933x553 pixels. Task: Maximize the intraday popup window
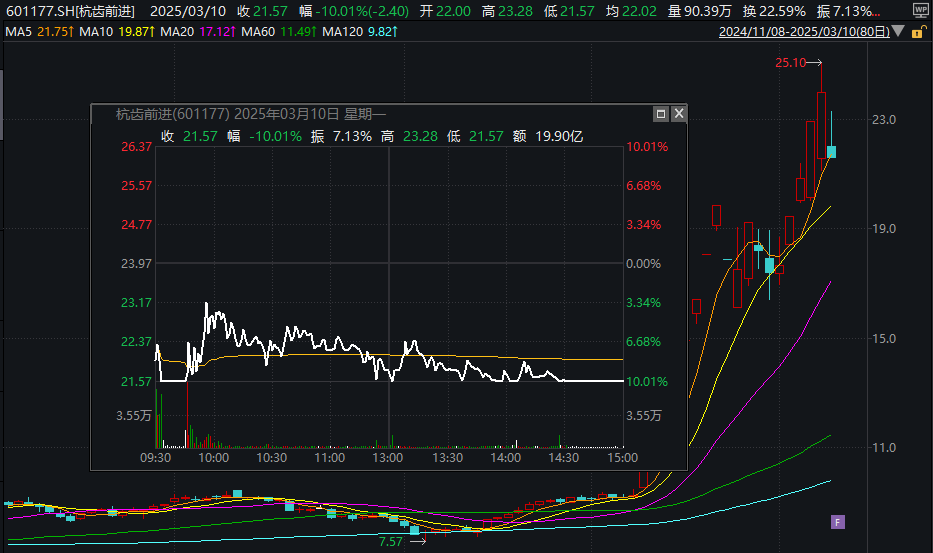pos(660,114)
